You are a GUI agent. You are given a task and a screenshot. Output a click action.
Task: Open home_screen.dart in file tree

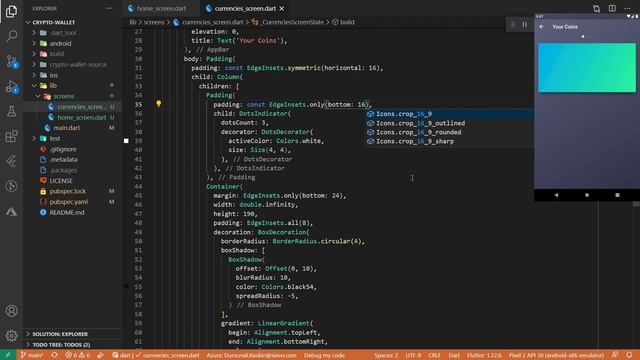click(81, 117)
